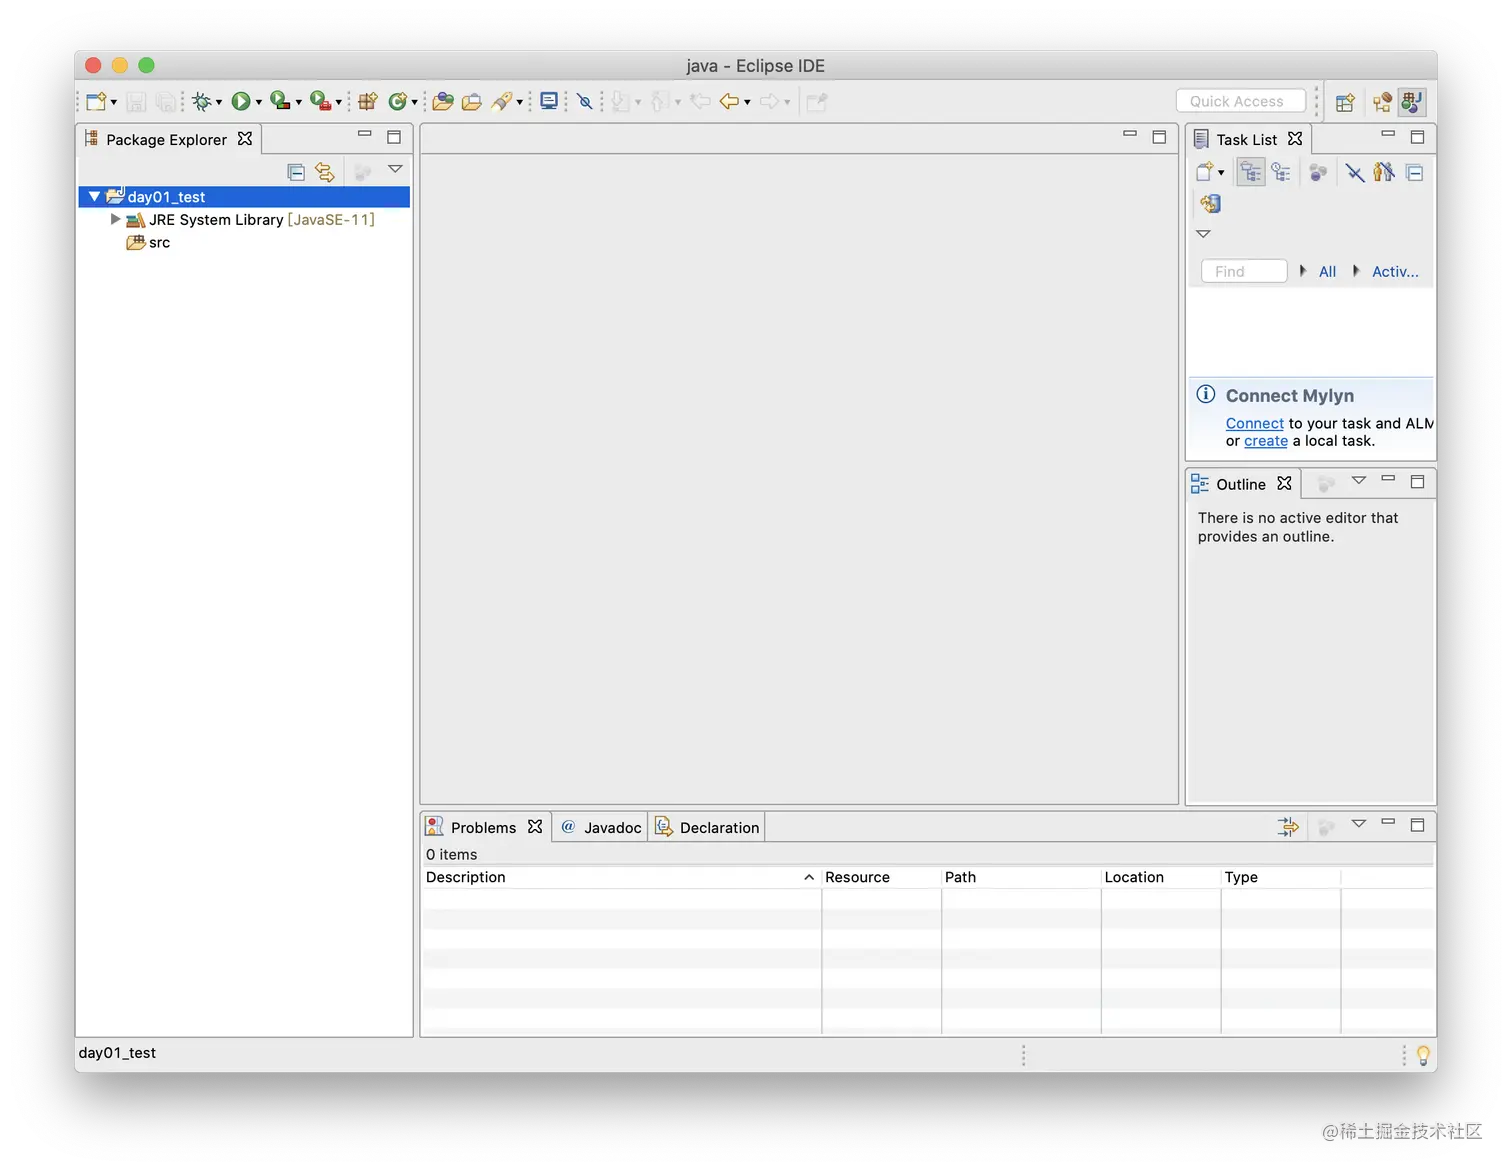Collapse All in Task List toolbar
Screen dimensions: 1512x1171
click(x=1415, y=172)
